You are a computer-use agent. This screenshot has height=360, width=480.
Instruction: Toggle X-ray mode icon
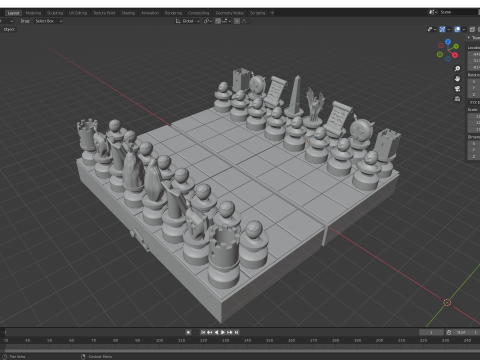tap(472, 30)
